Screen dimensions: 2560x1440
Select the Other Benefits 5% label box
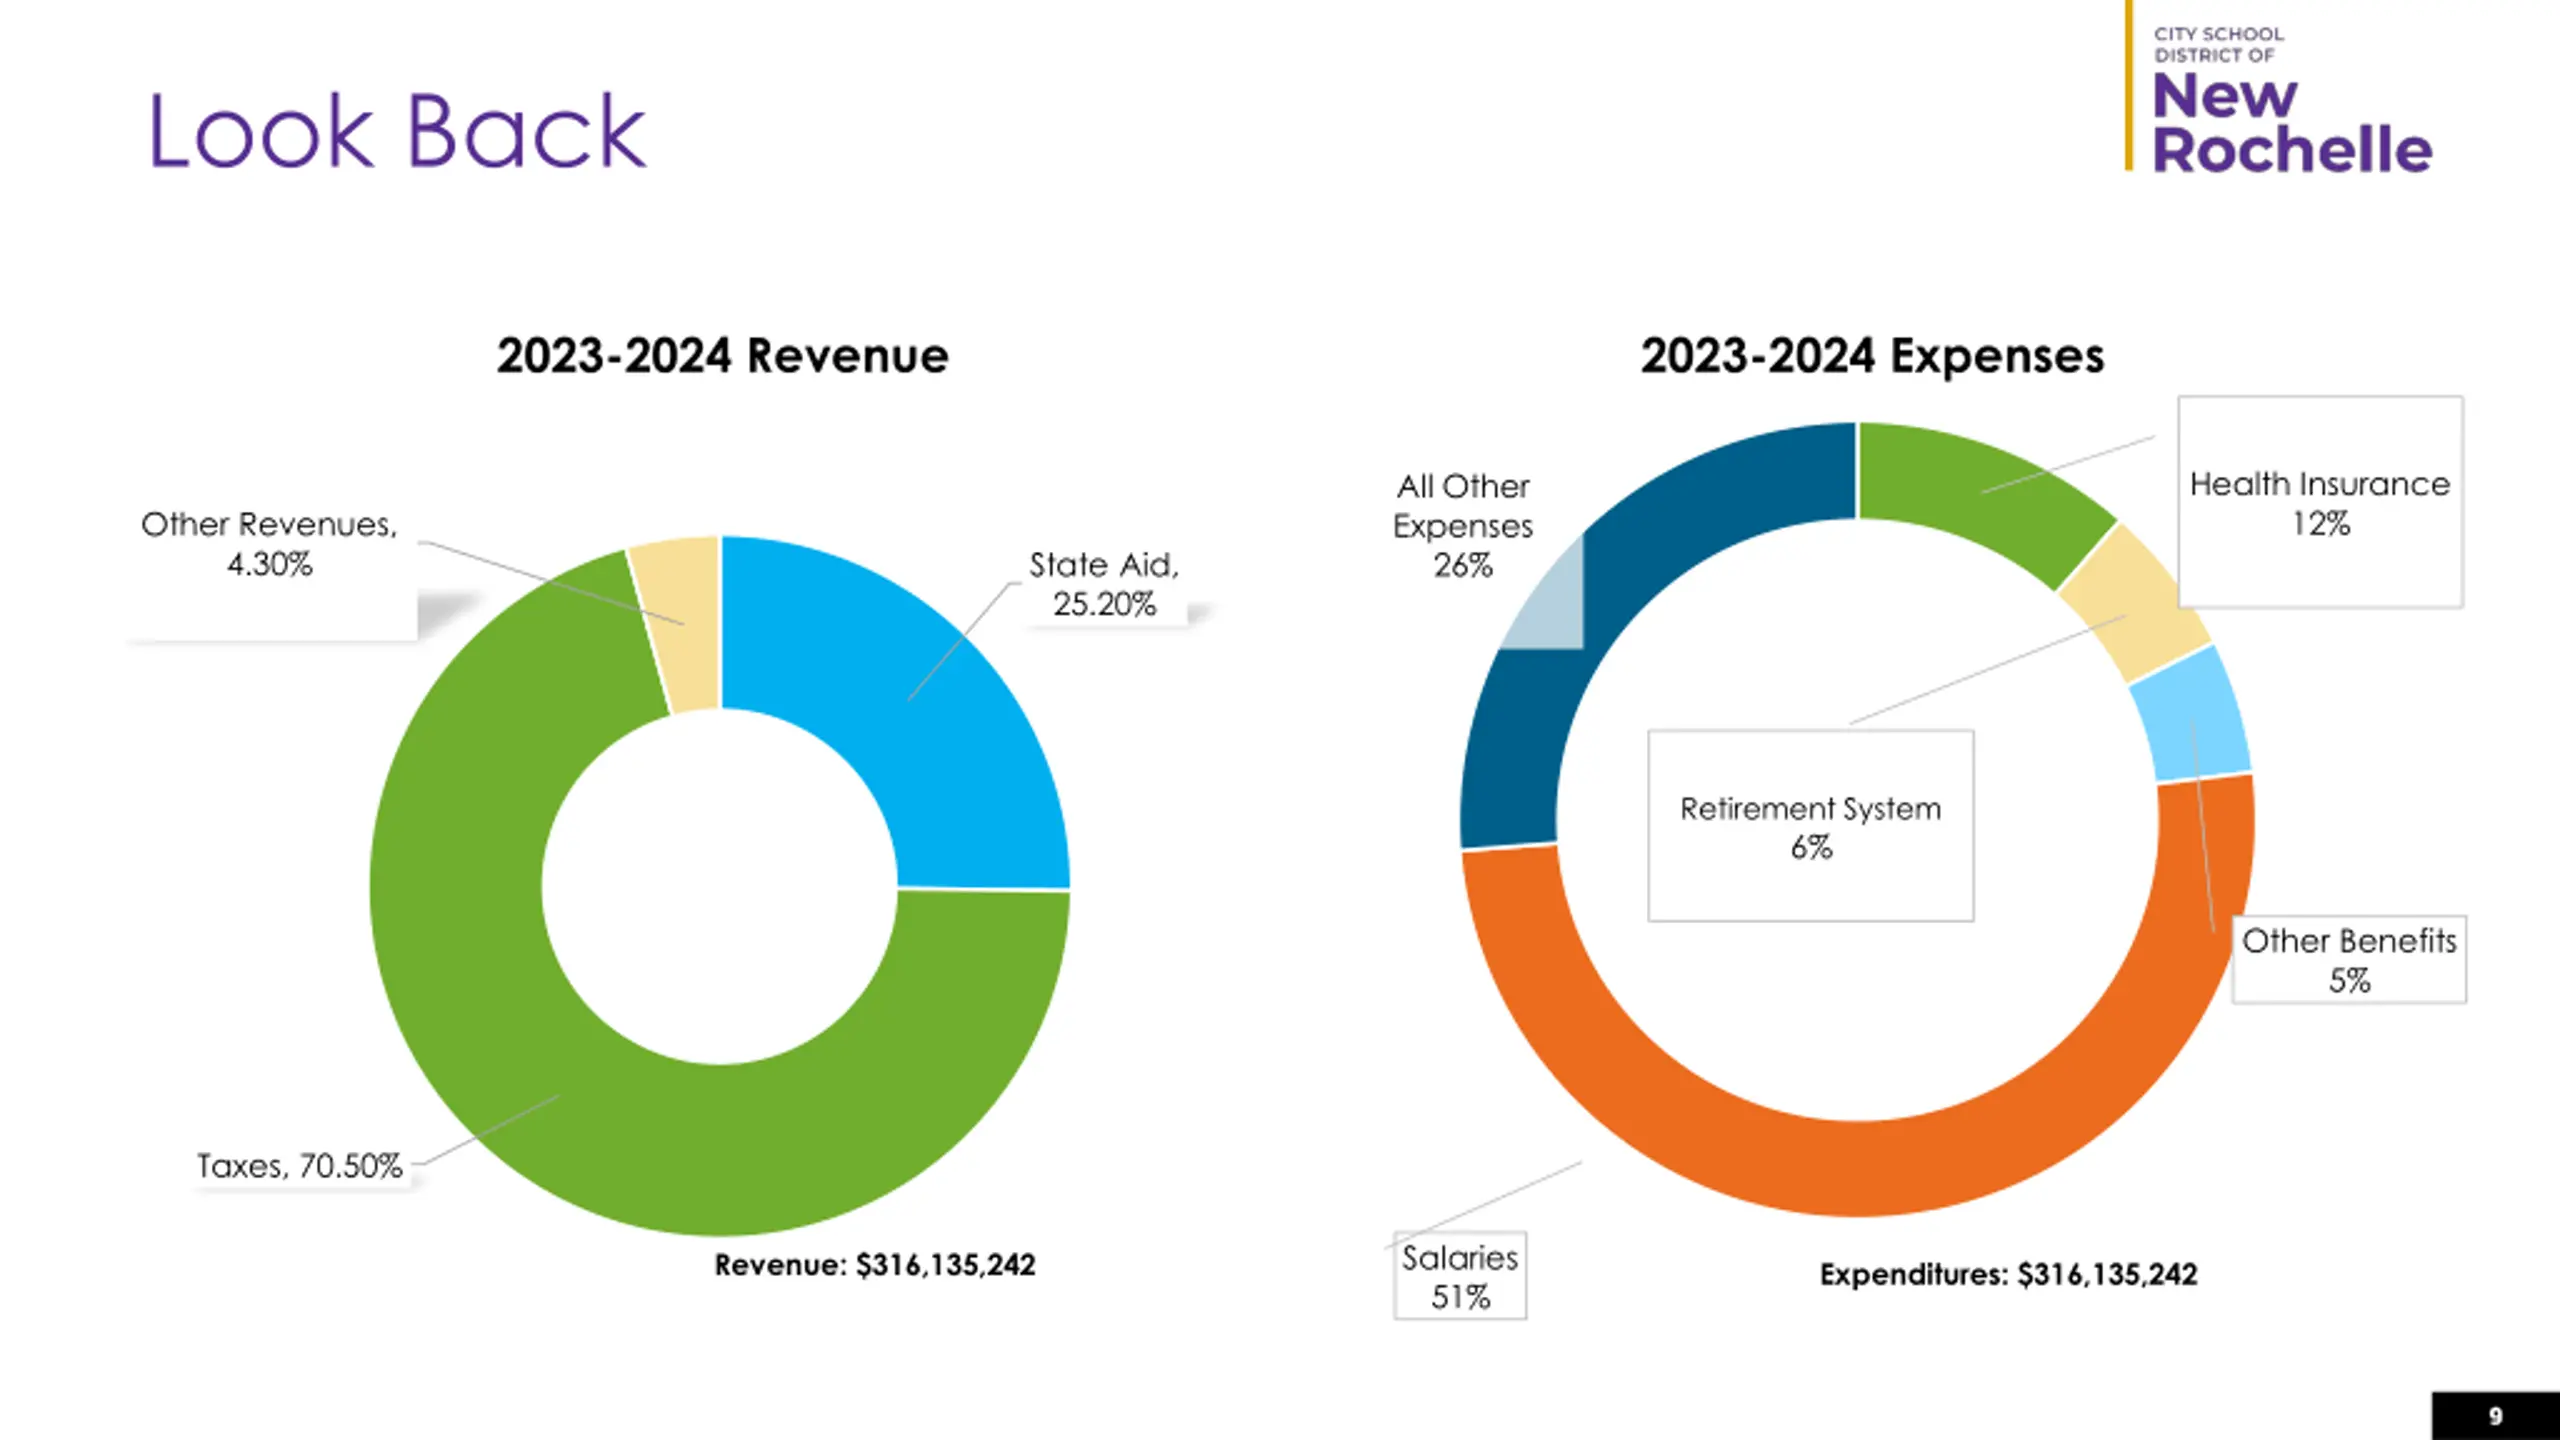[x=2349, y=960]
